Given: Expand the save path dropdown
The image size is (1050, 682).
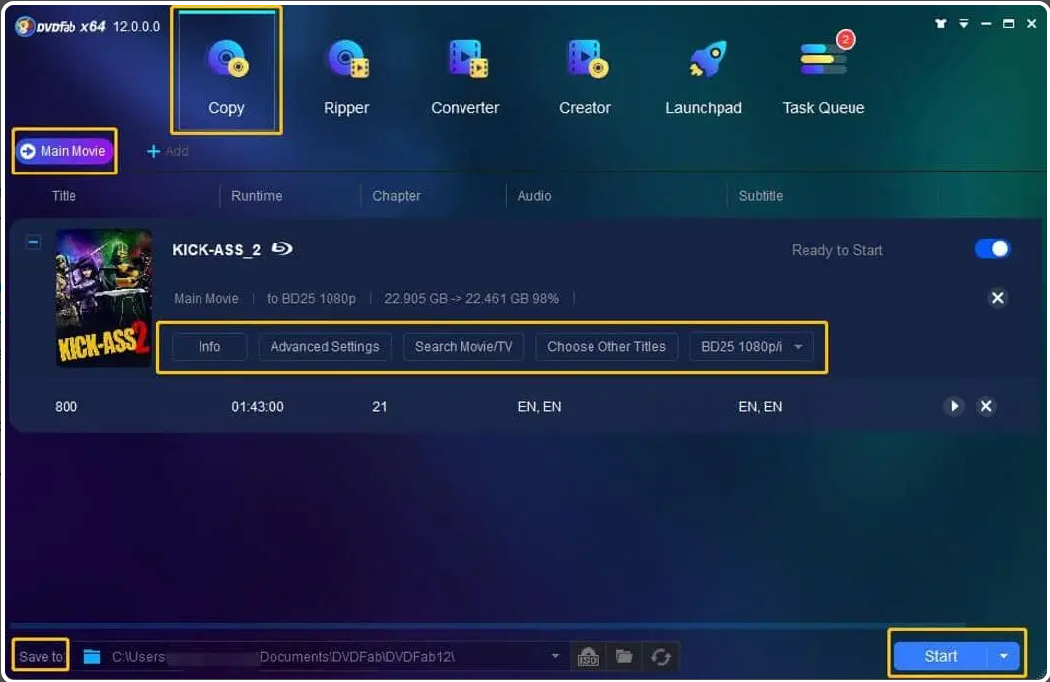Looking at the screenshot, I should coord(555,656).
